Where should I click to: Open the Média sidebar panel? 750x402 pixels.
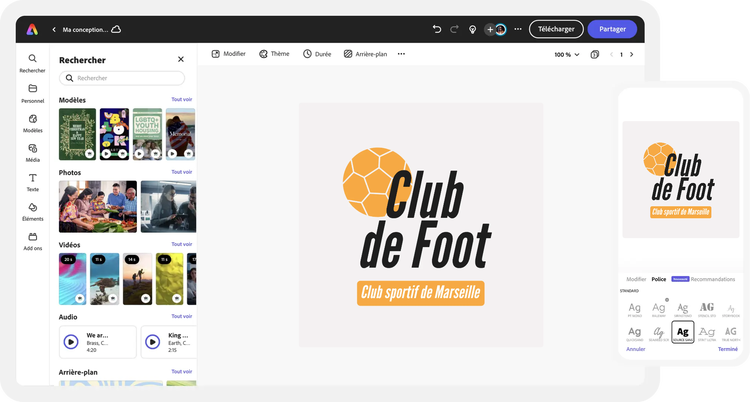(x=33, y=152)
